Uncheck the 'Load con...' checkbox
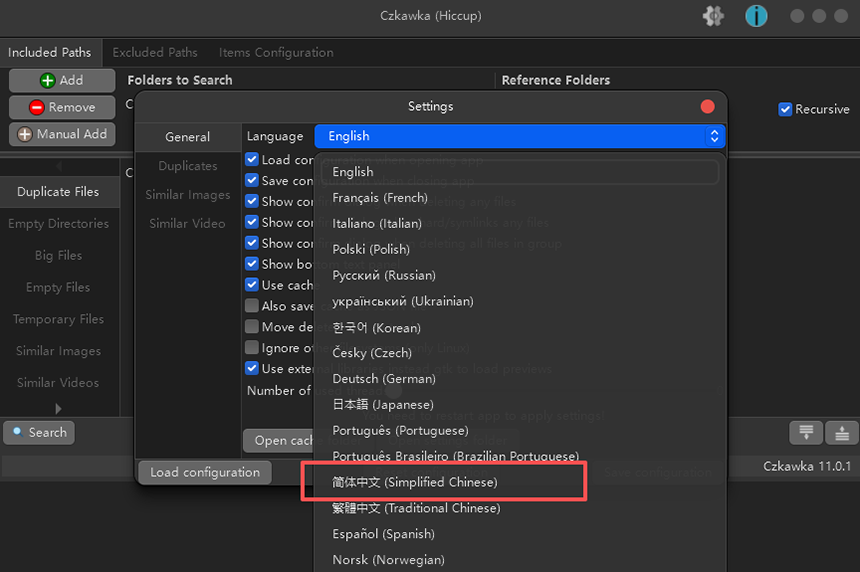Screen dimensions: 860x572 tap(252, 159)
